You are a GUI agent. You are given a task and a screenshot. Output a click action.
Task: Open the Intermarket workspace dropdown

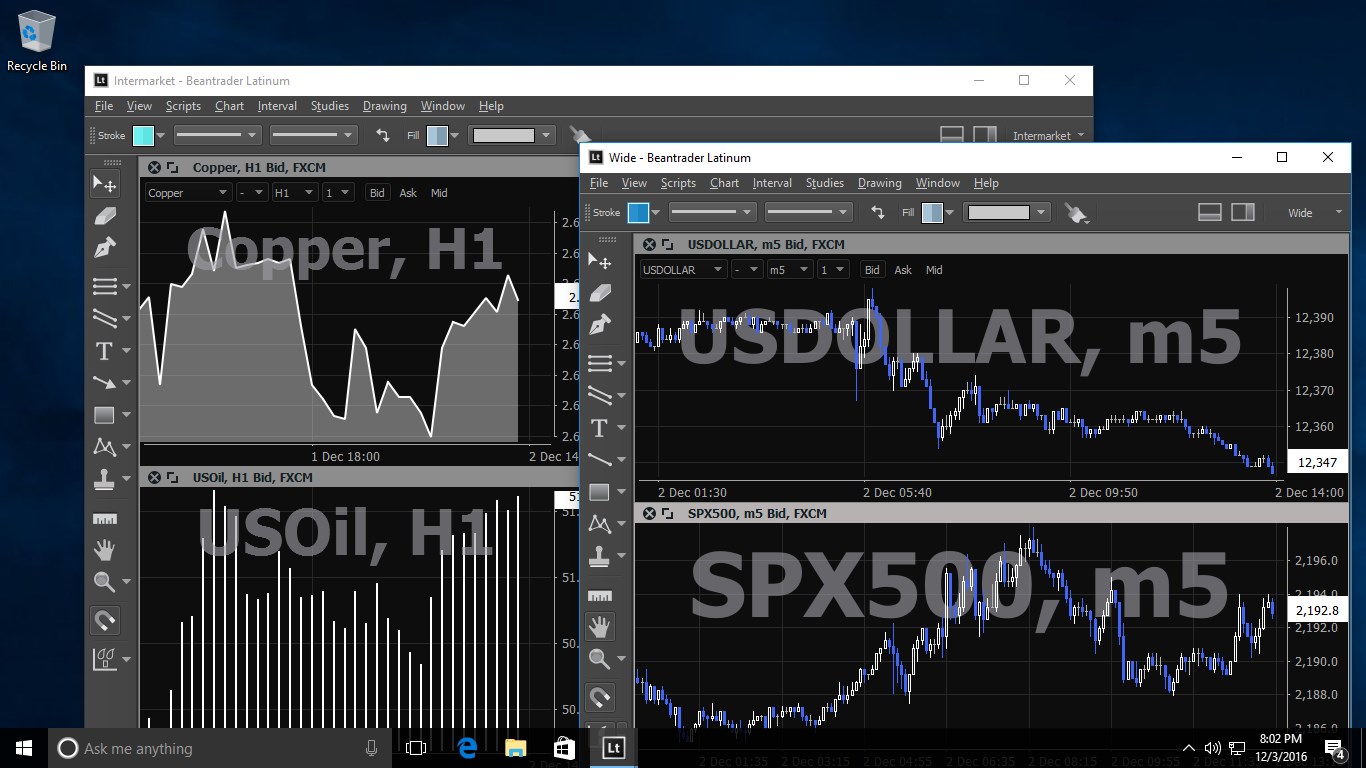click(x=1048, y=135)
